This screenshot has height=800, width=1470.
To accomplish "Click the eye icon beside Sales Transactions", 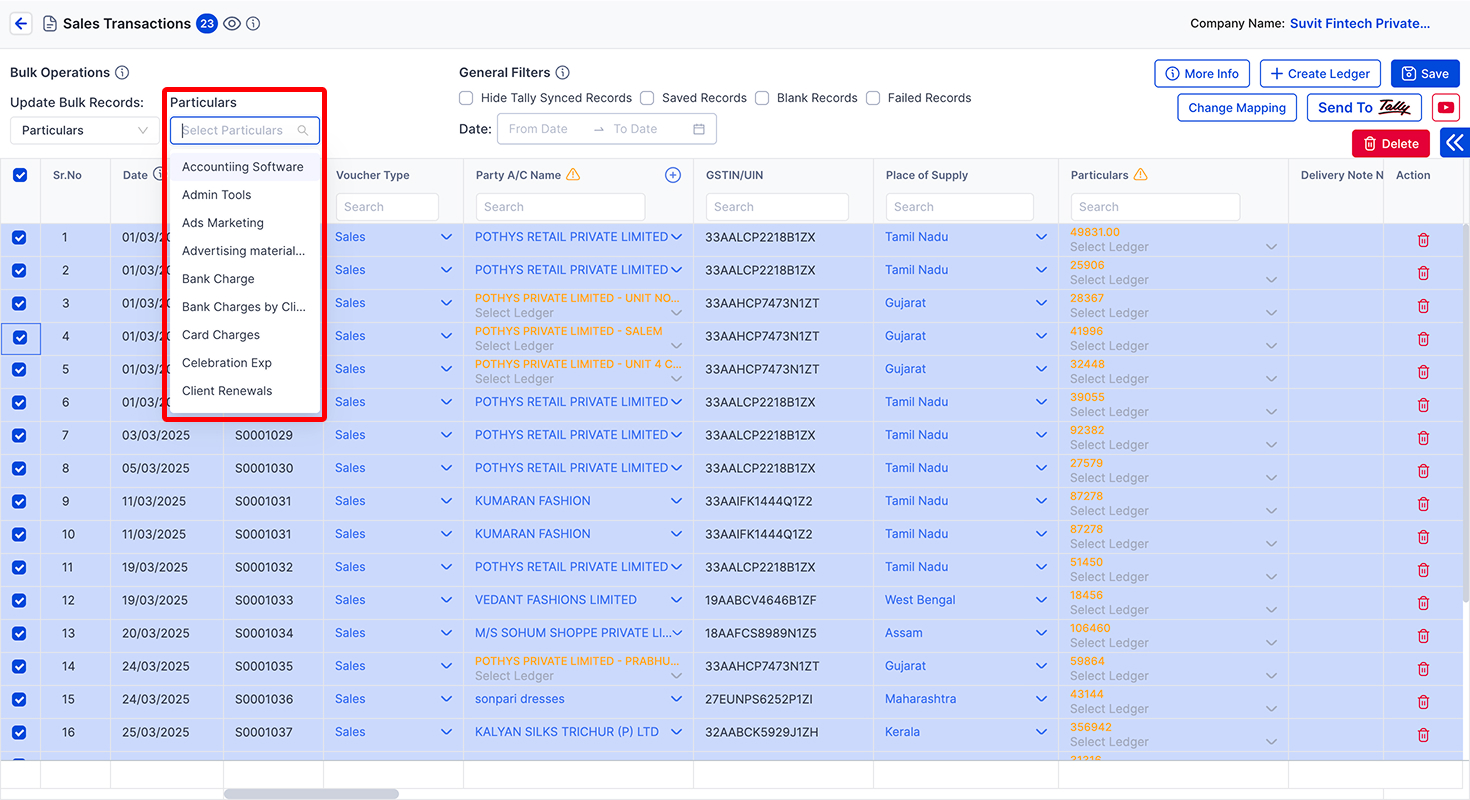I will point(232,24).
